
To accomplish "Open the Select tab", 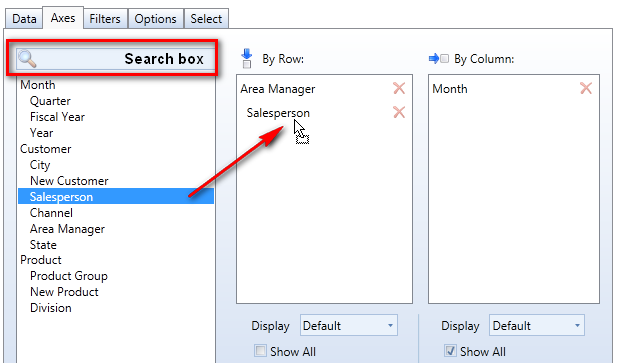I will (x=206, y=19).
